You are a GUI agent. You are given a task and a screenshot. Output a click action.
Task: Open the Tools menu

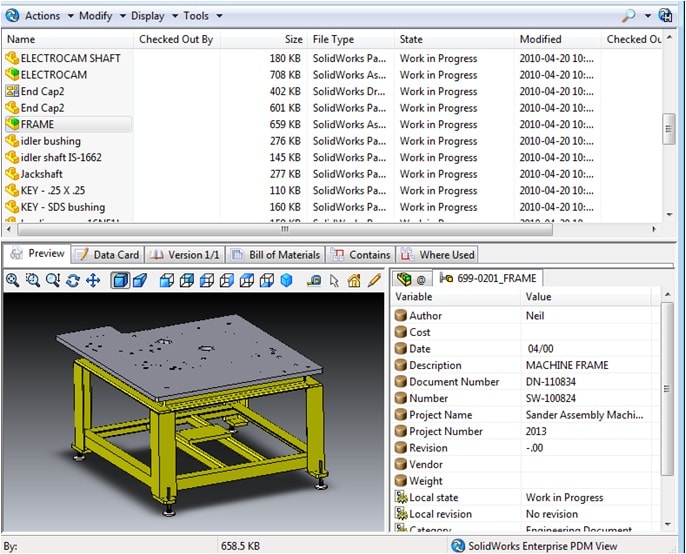(x=196, y=16)
